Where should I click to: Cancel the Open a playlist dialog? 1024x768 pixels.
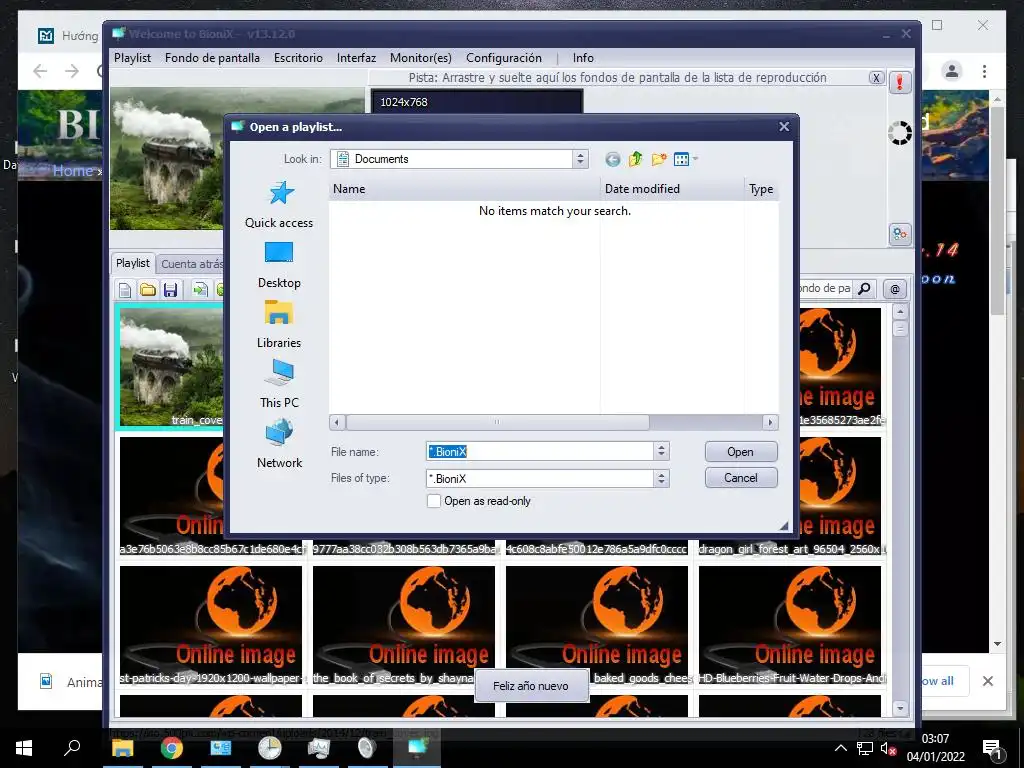pyautogui.click(x=741, y=478)
